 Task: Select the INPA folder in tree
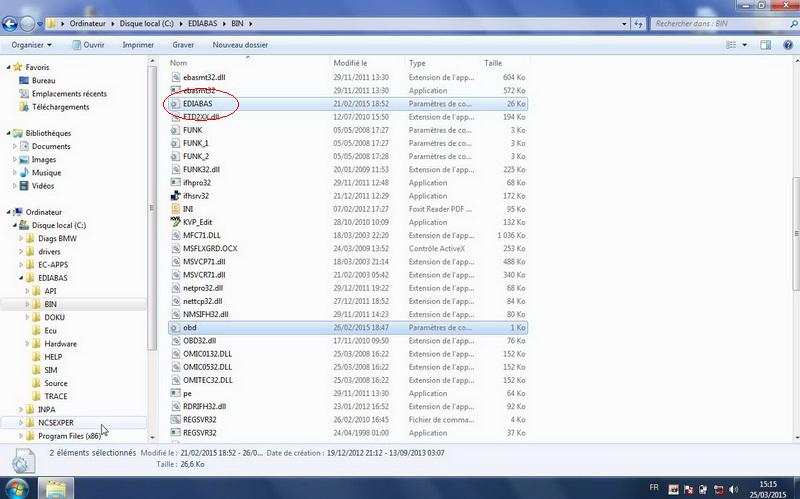pos(46,410)
